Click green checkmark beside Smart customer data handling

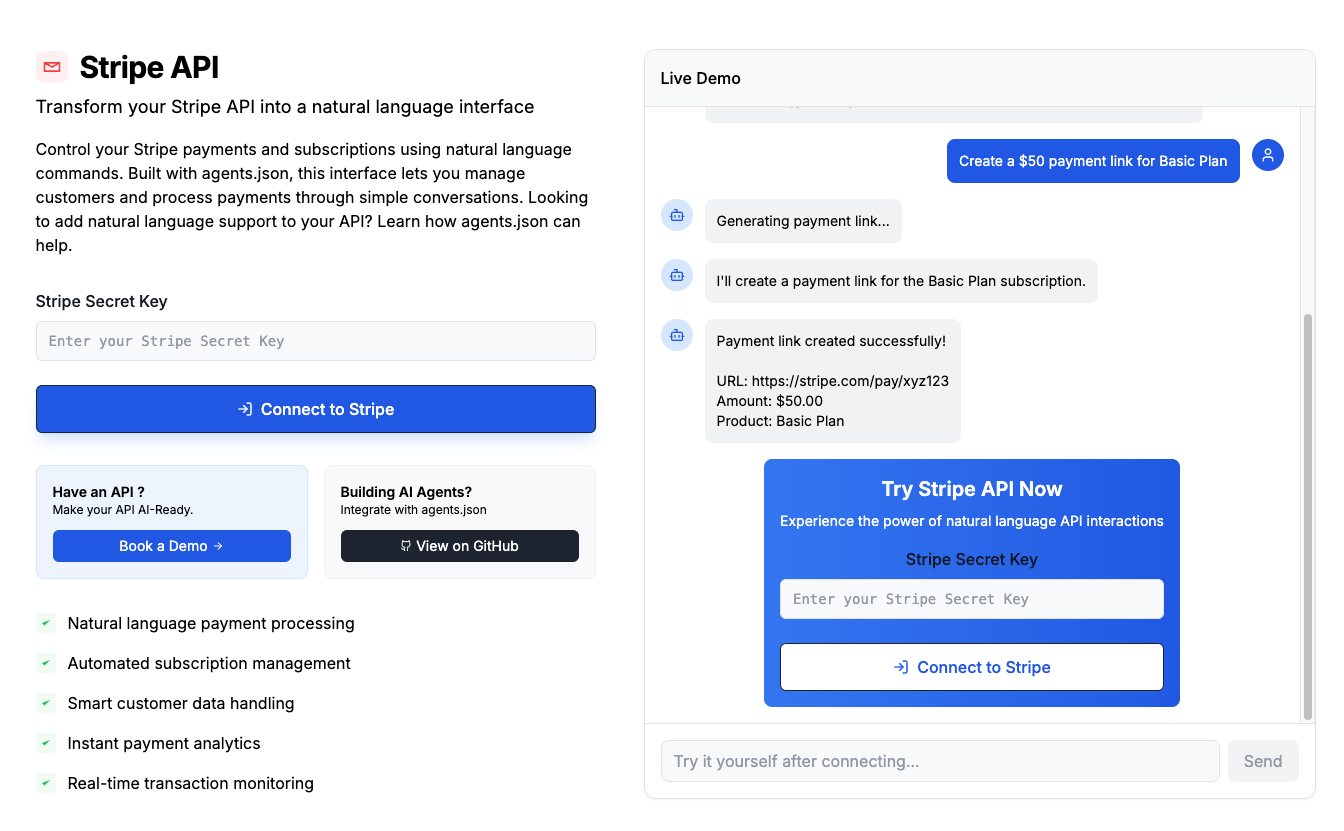pos(46,703)
